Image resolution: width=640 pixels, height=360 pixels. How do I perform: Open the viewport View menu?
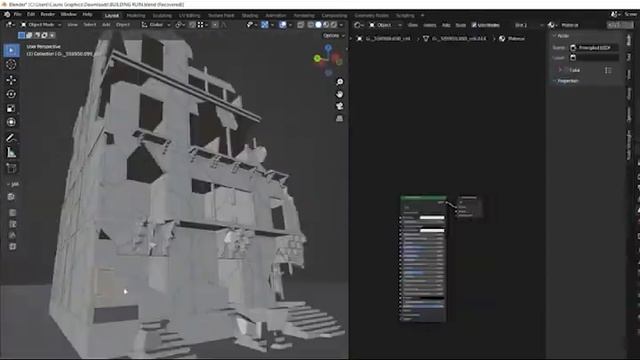72,25
